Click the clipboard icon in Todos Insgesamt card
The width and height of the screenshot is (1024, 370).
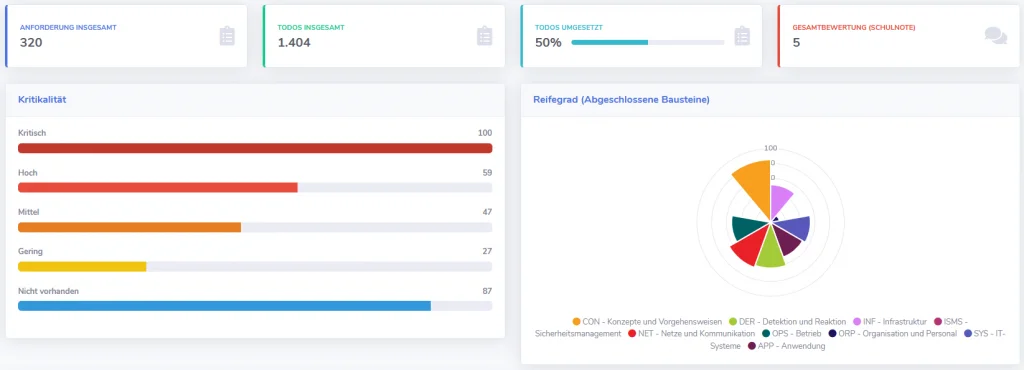pyautogui.click(x=485, y=36)
